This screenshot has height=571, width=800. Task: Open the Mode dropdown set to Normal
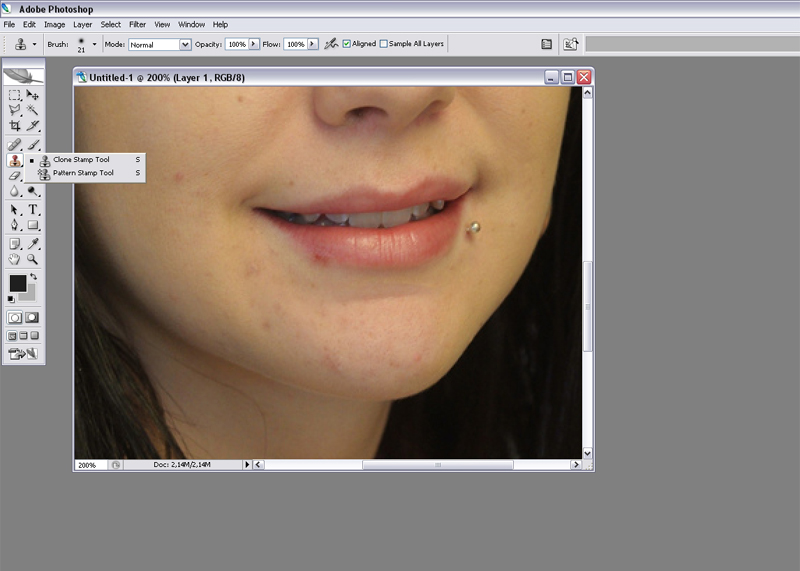pyautogui.click(x=159, y=45)
